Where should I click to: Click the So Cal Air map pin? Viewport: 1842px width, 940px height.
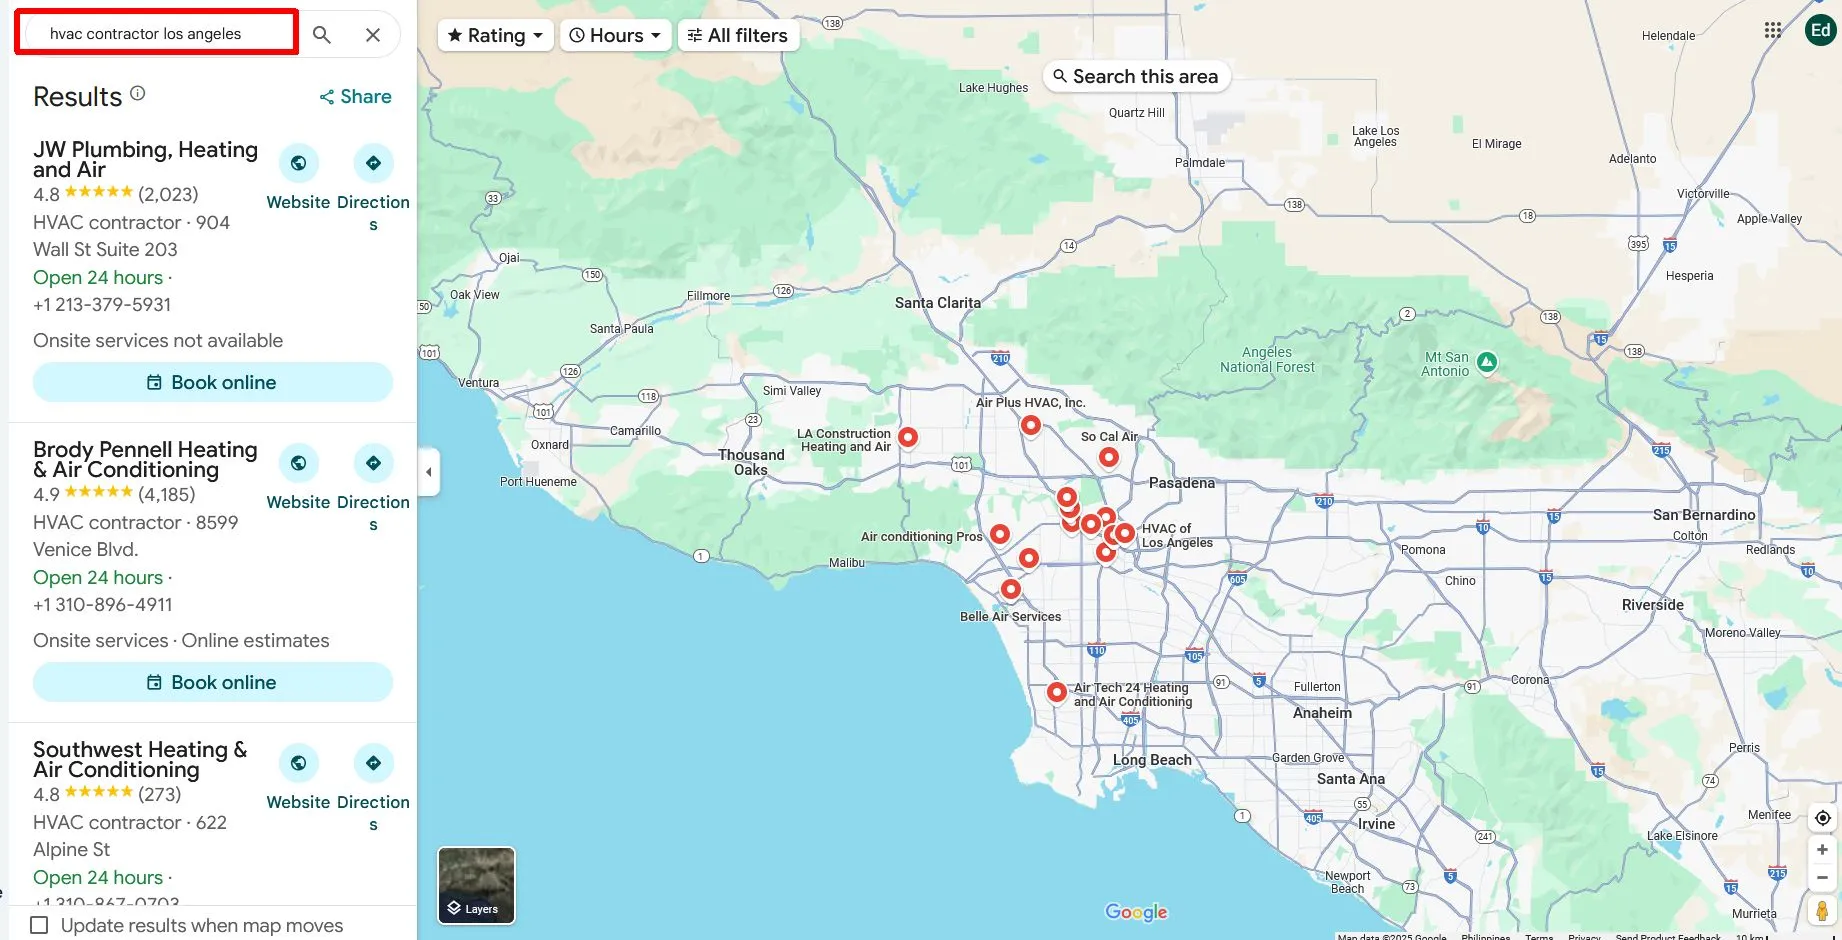1109,457
